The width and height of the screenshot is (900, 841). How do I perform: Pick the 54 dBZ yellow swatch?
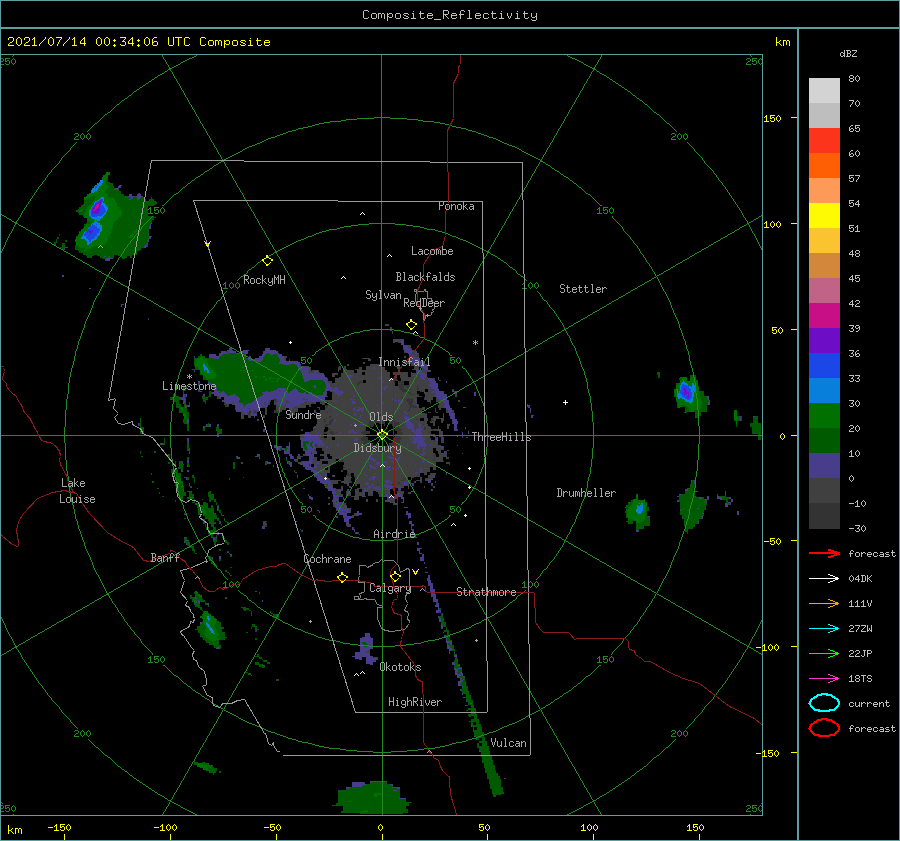[824, 215]
